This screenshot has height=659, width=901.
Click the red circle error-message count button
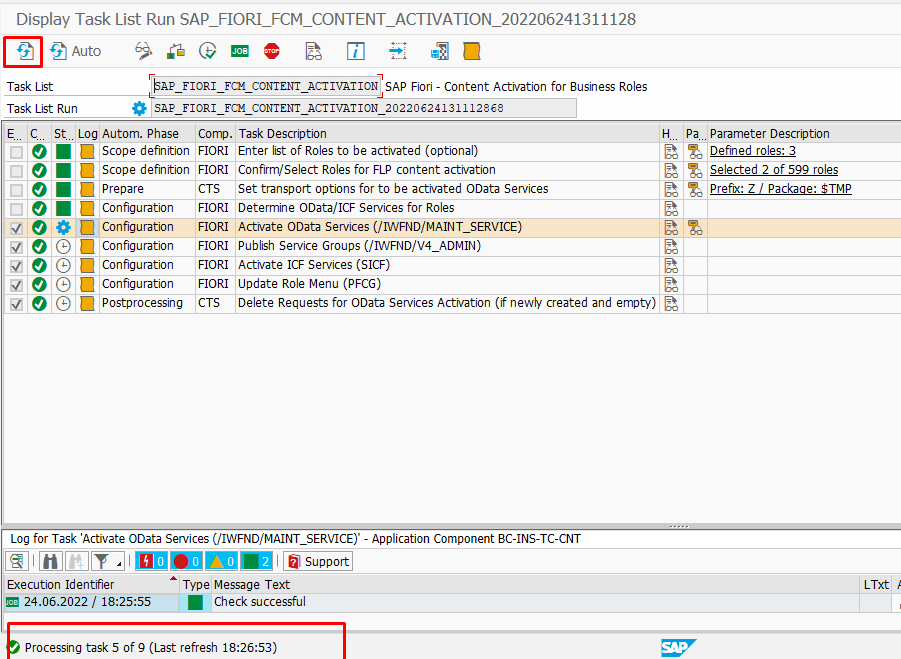(187, 561)
